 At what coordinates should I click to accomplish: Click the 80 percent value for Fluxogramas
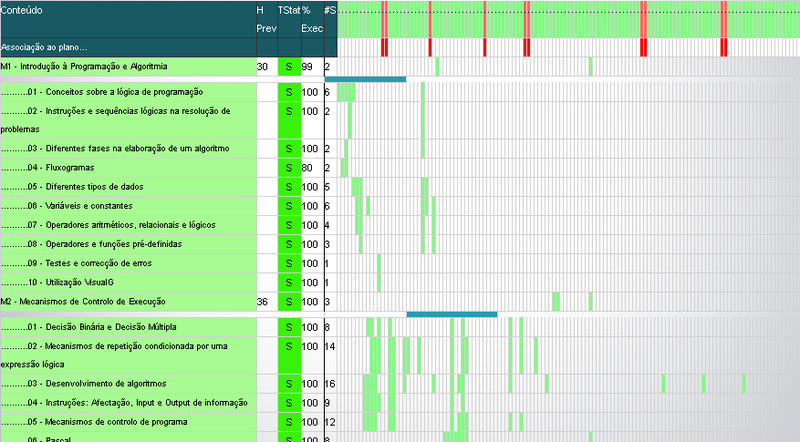pos(310,168)
